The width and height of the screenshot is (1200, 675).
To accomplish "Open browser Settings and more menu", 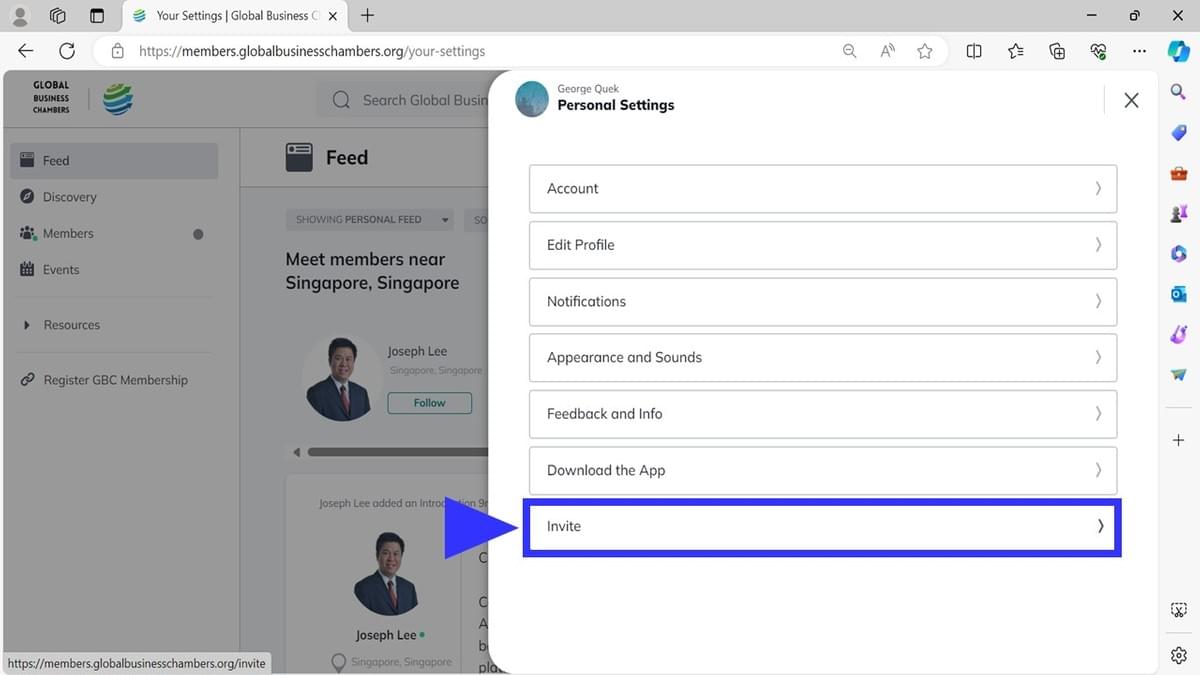I will click(1139, 51).
